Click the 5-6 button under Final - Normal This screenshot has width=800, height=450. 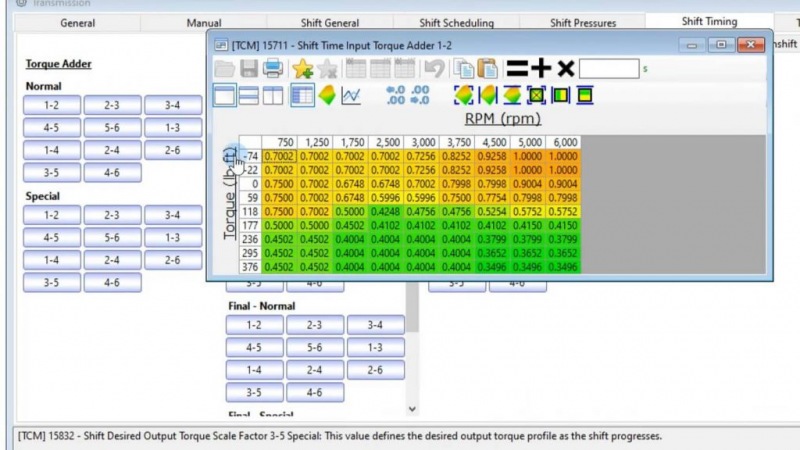point(314,348)
